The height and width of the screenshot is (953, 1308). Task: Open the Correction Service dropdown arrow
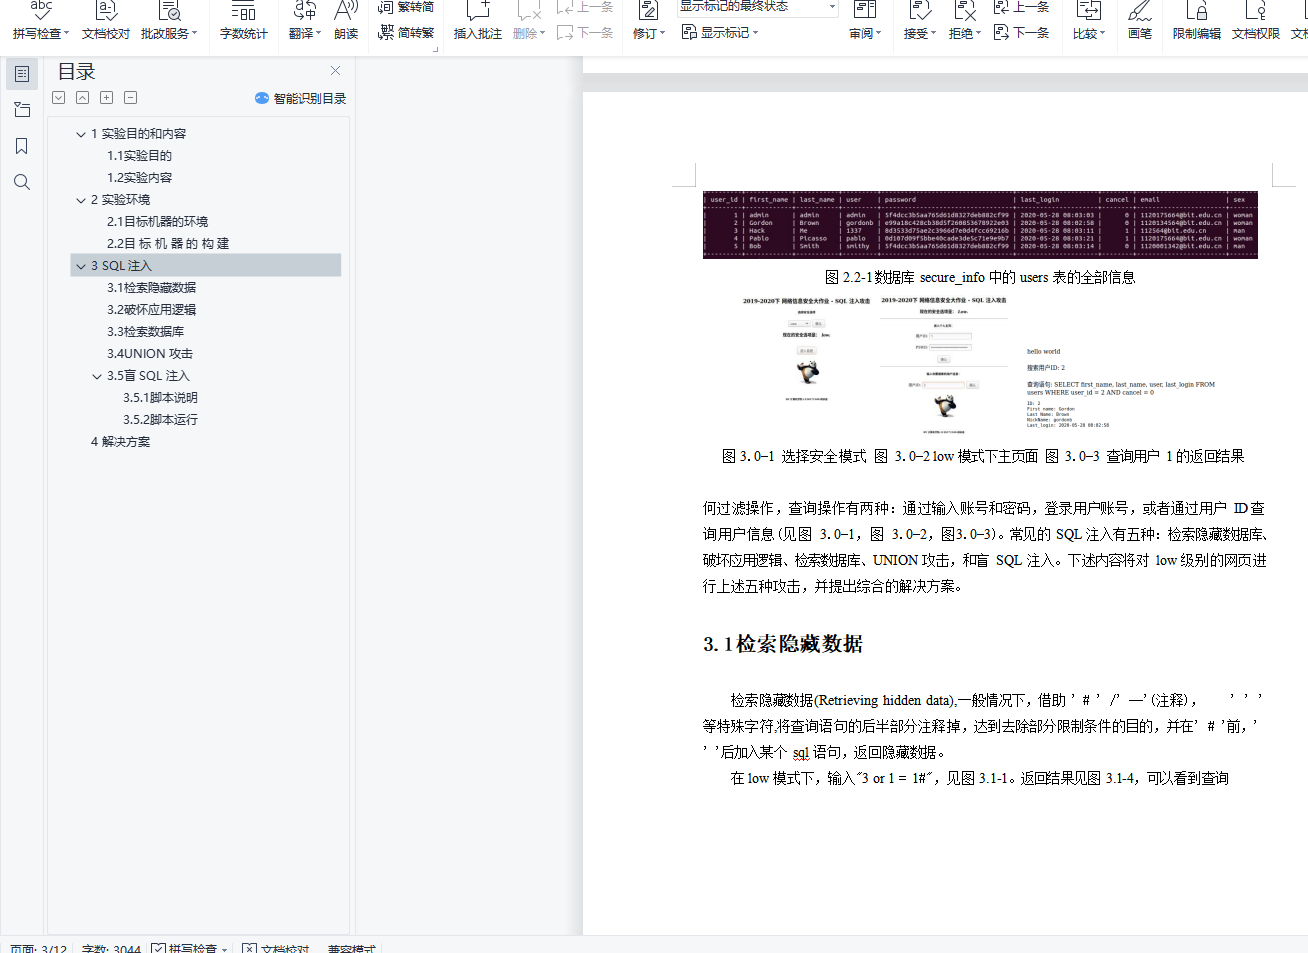click(195, 33)
